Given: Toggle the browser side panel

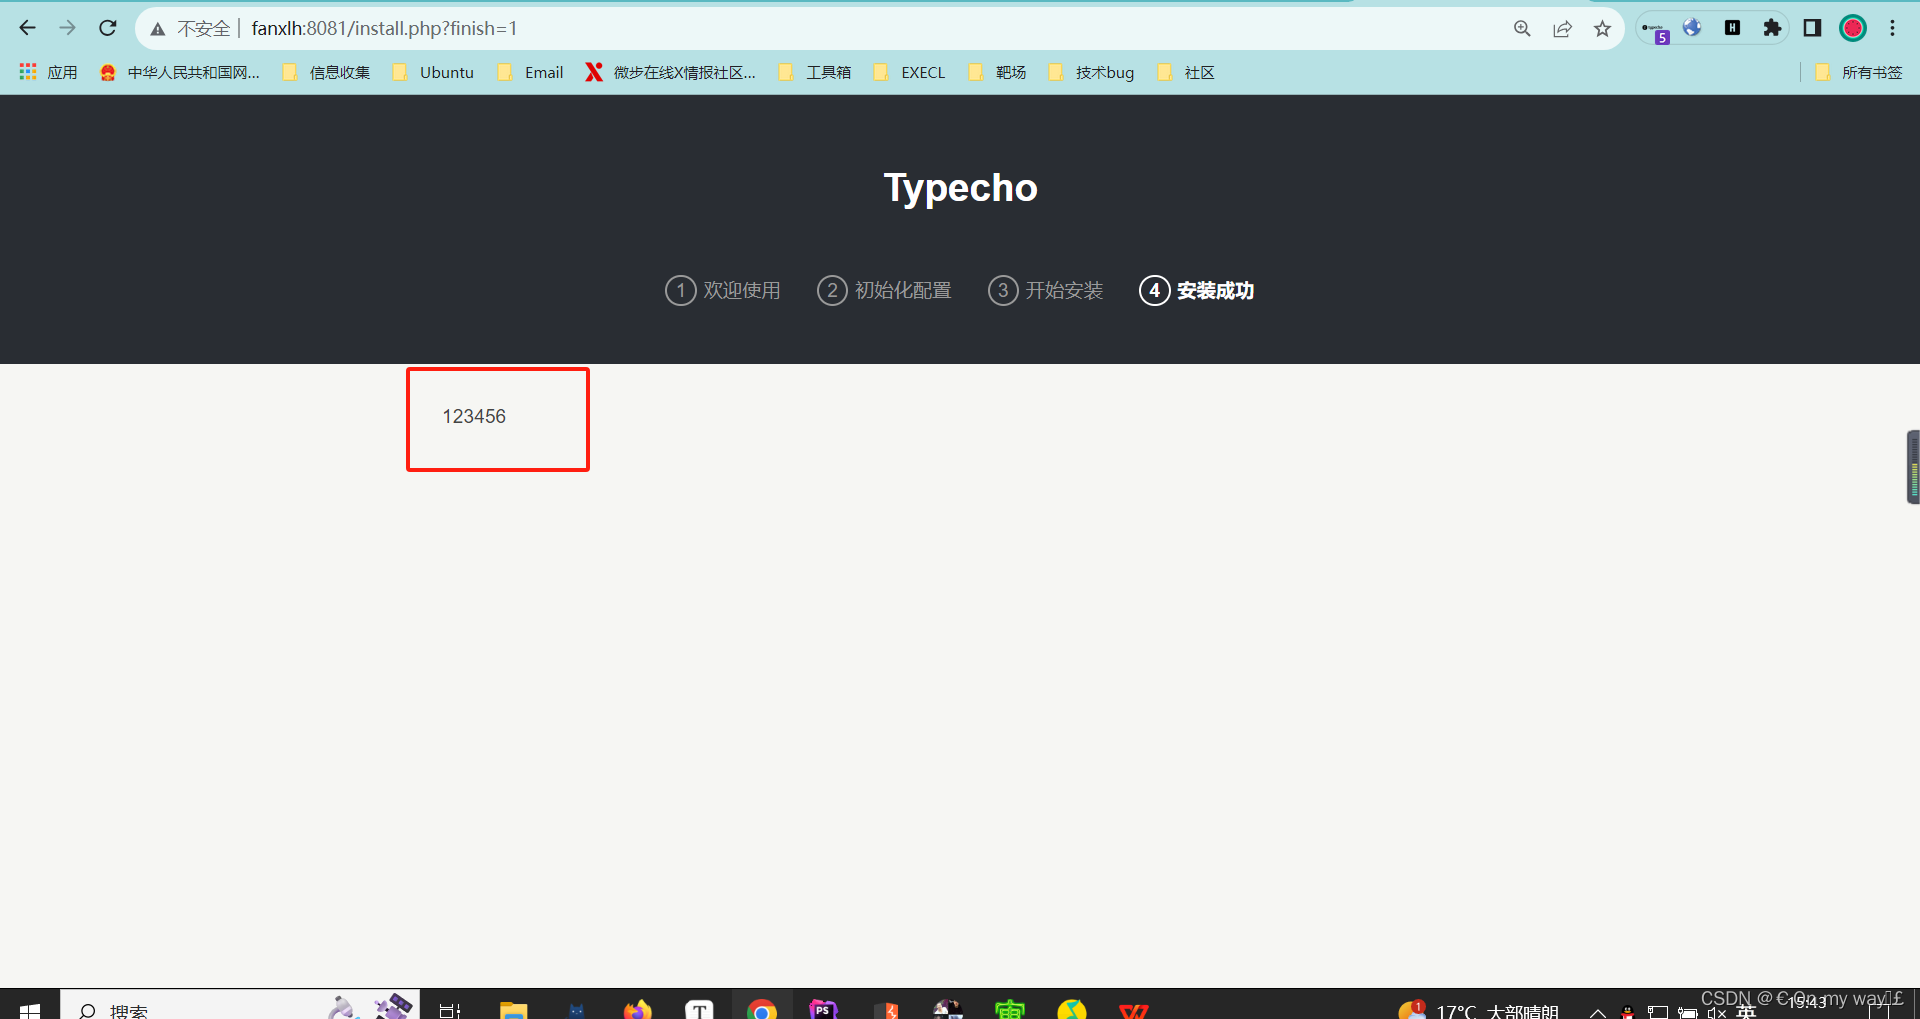Looking at the screenshot, I should pos(1812,28).
